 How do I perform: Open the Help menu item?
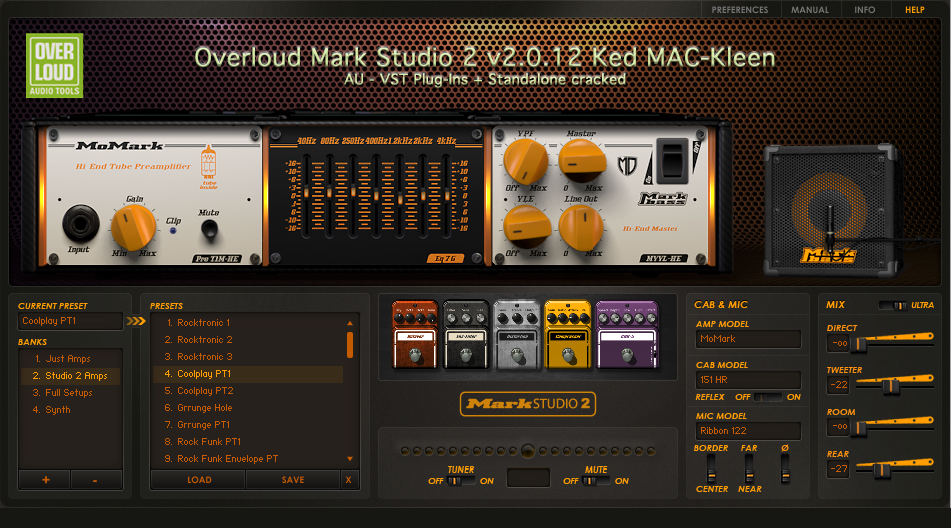[915, 10]
